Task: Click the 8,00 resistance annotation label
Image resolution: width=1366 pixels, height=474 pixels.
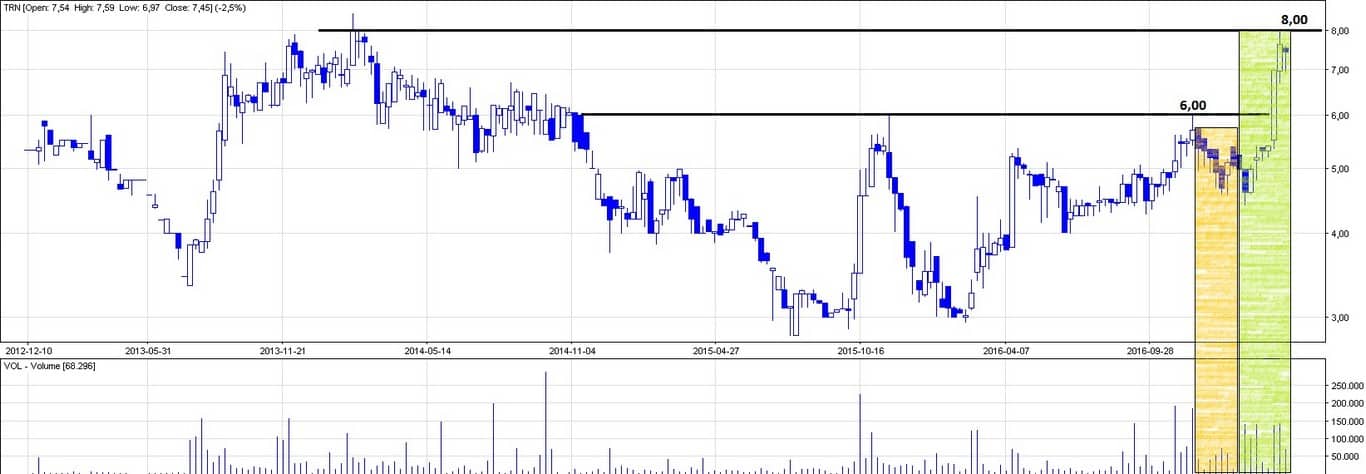Action: 1294,18
